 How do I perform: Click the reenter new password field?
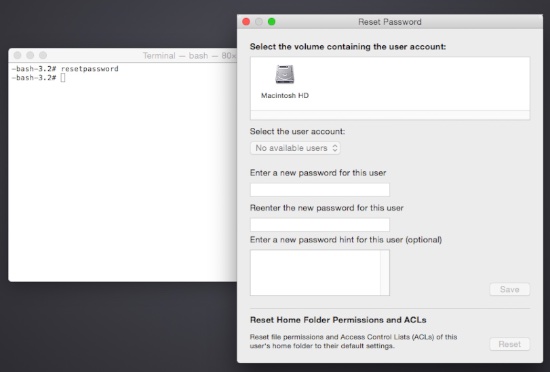click(320, 225)
